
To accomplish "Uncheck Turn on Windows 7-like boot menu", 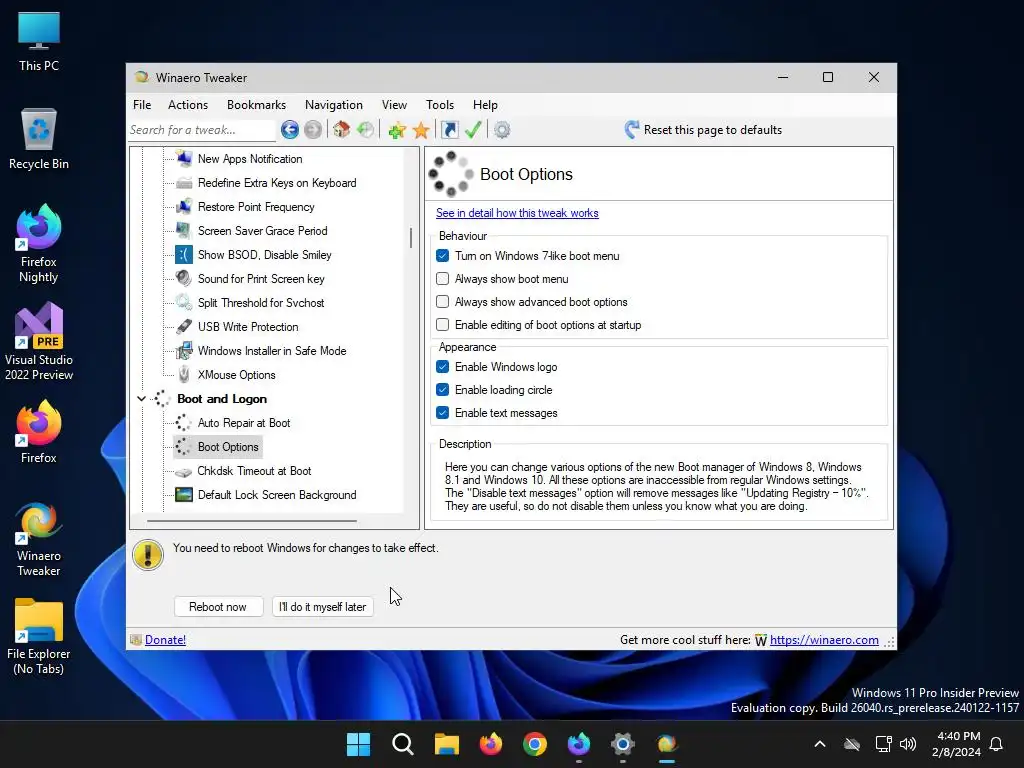I will (443, 256).
